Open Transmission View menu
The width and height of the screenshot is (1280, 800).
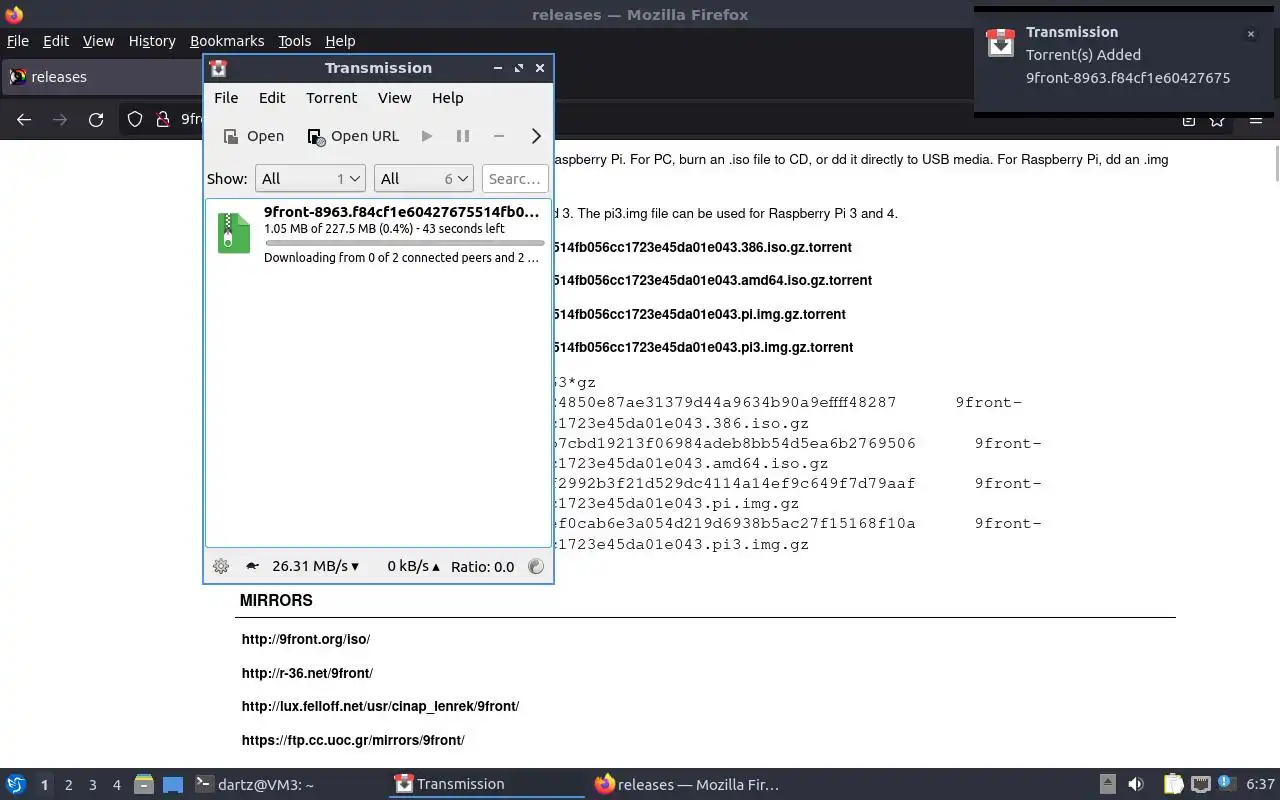[x=394, y=97]
